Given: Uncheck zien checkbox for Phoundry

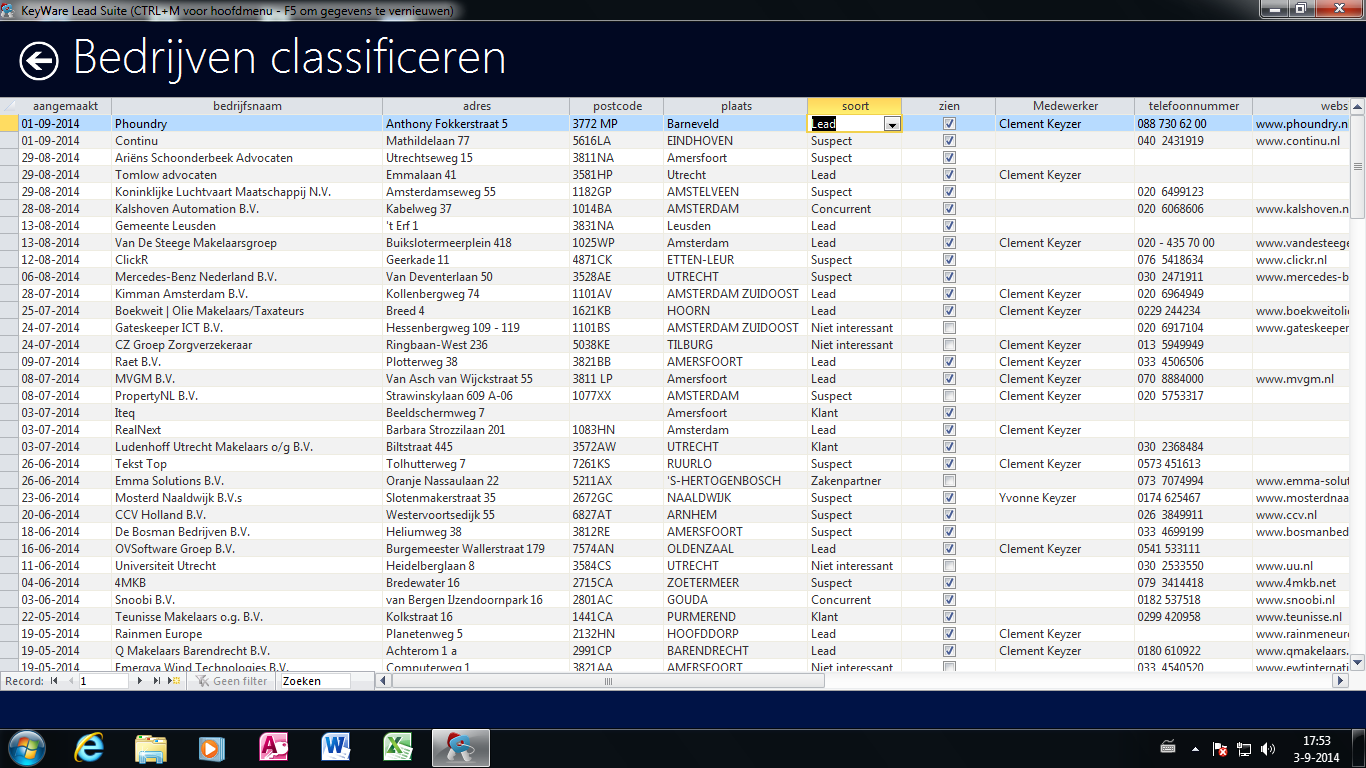Looking at the screenshot, I should pyautogui.click(x=949, y=124).
